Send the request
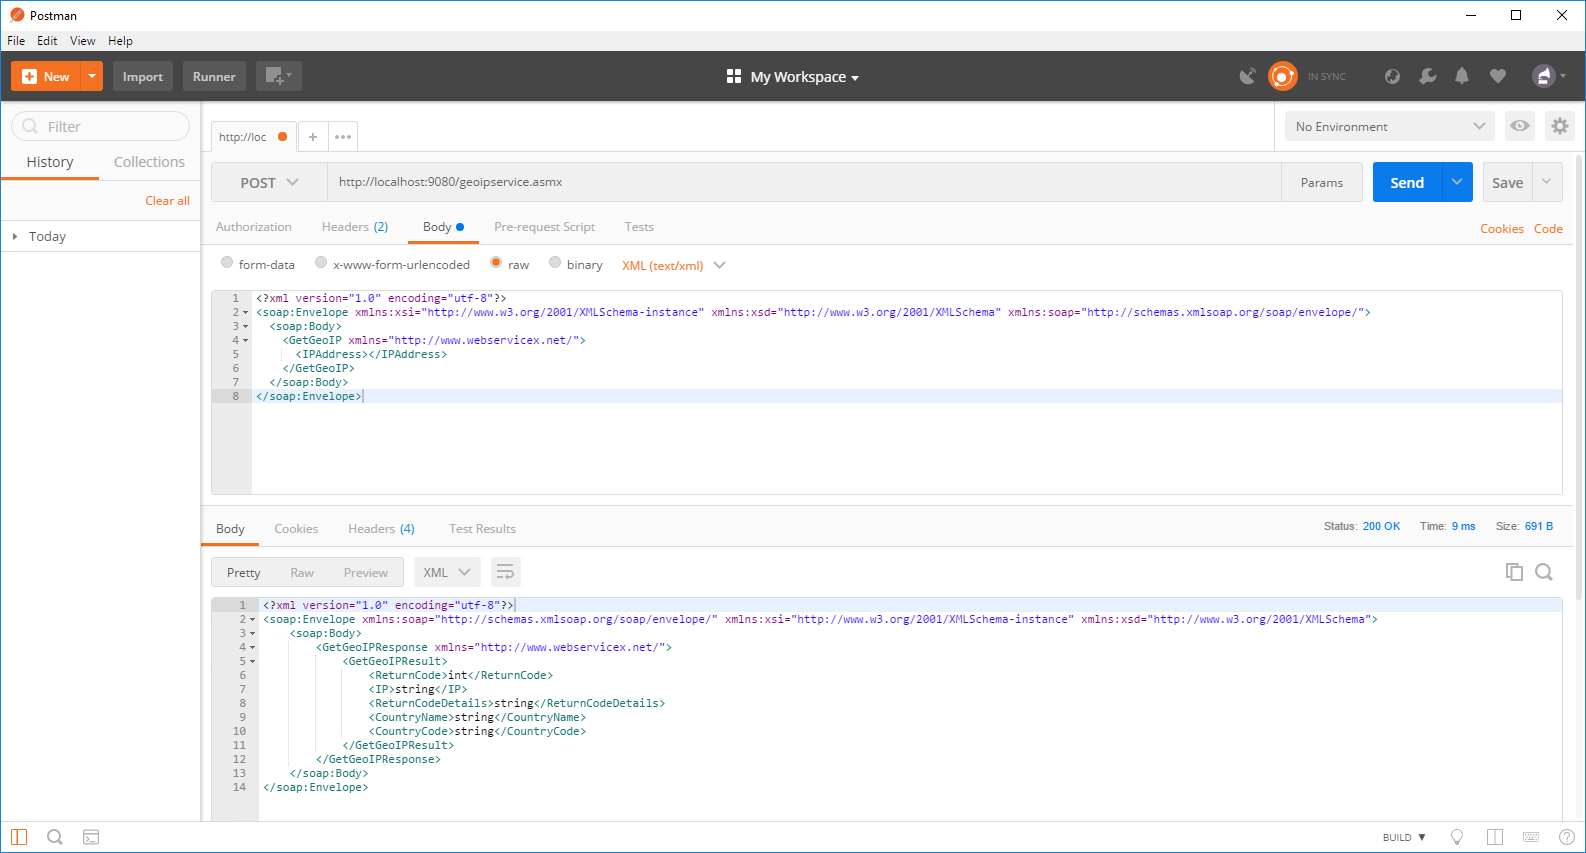The image size is (1586, 853). (1407, 182)
